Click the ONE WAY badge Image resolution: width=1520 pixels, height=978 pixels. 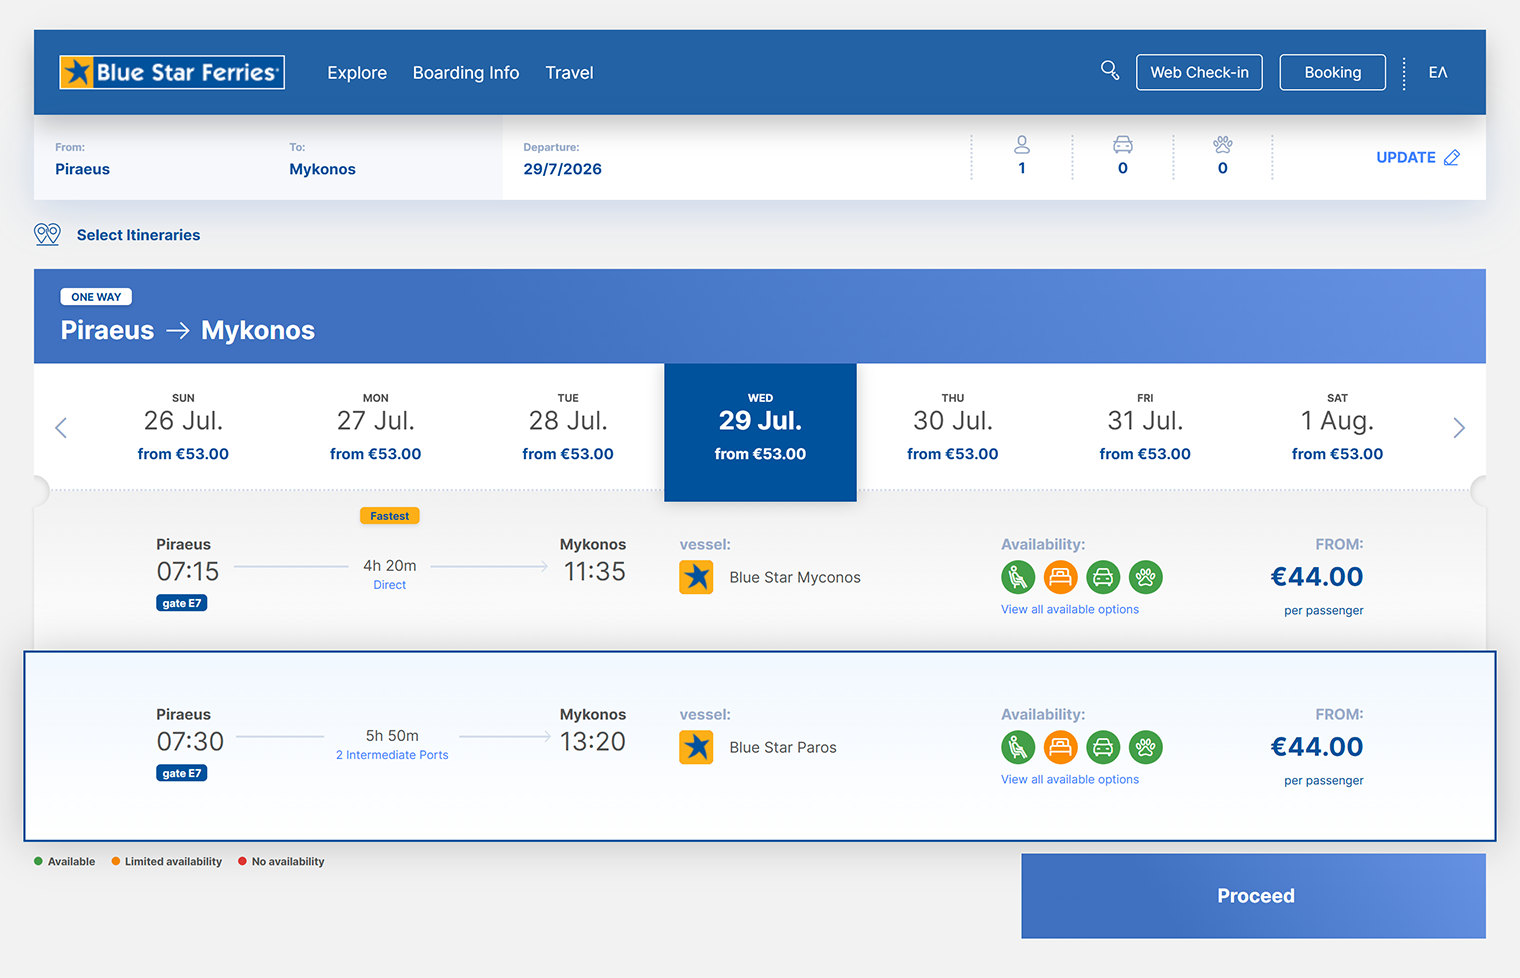[96, 297]
